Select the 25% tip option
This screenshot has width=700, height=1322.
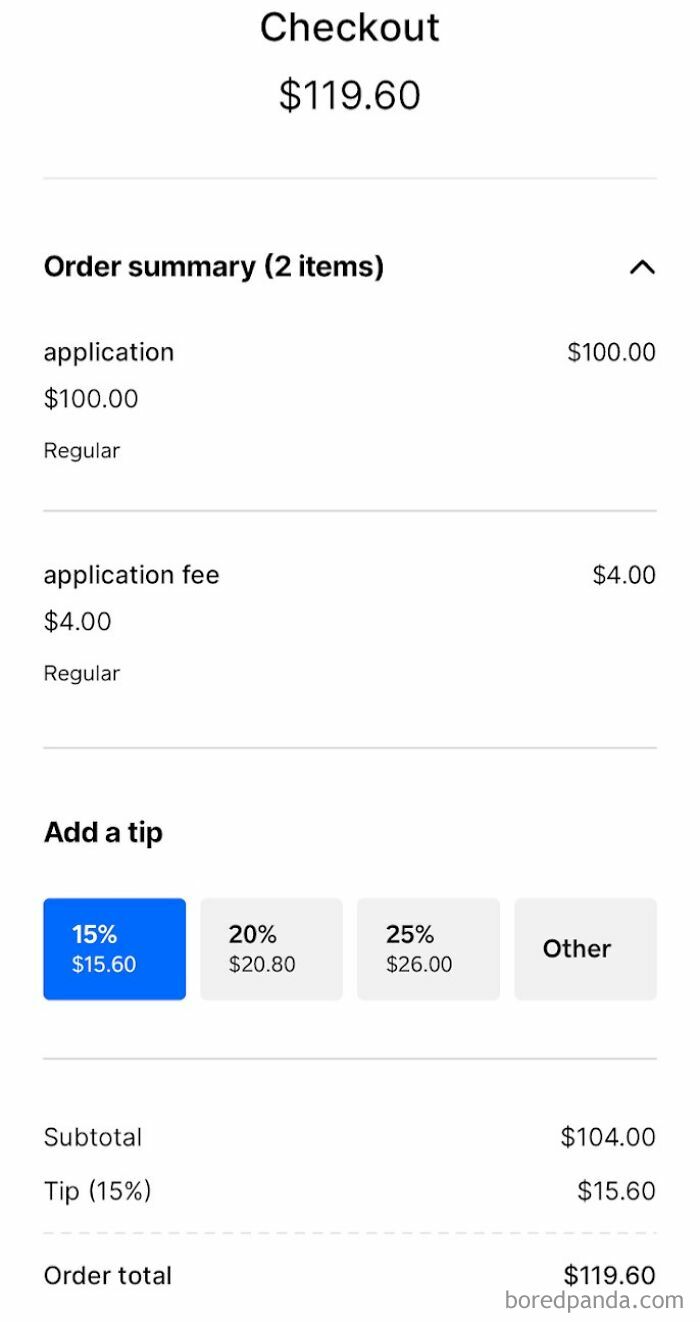[x=428, y=948]
